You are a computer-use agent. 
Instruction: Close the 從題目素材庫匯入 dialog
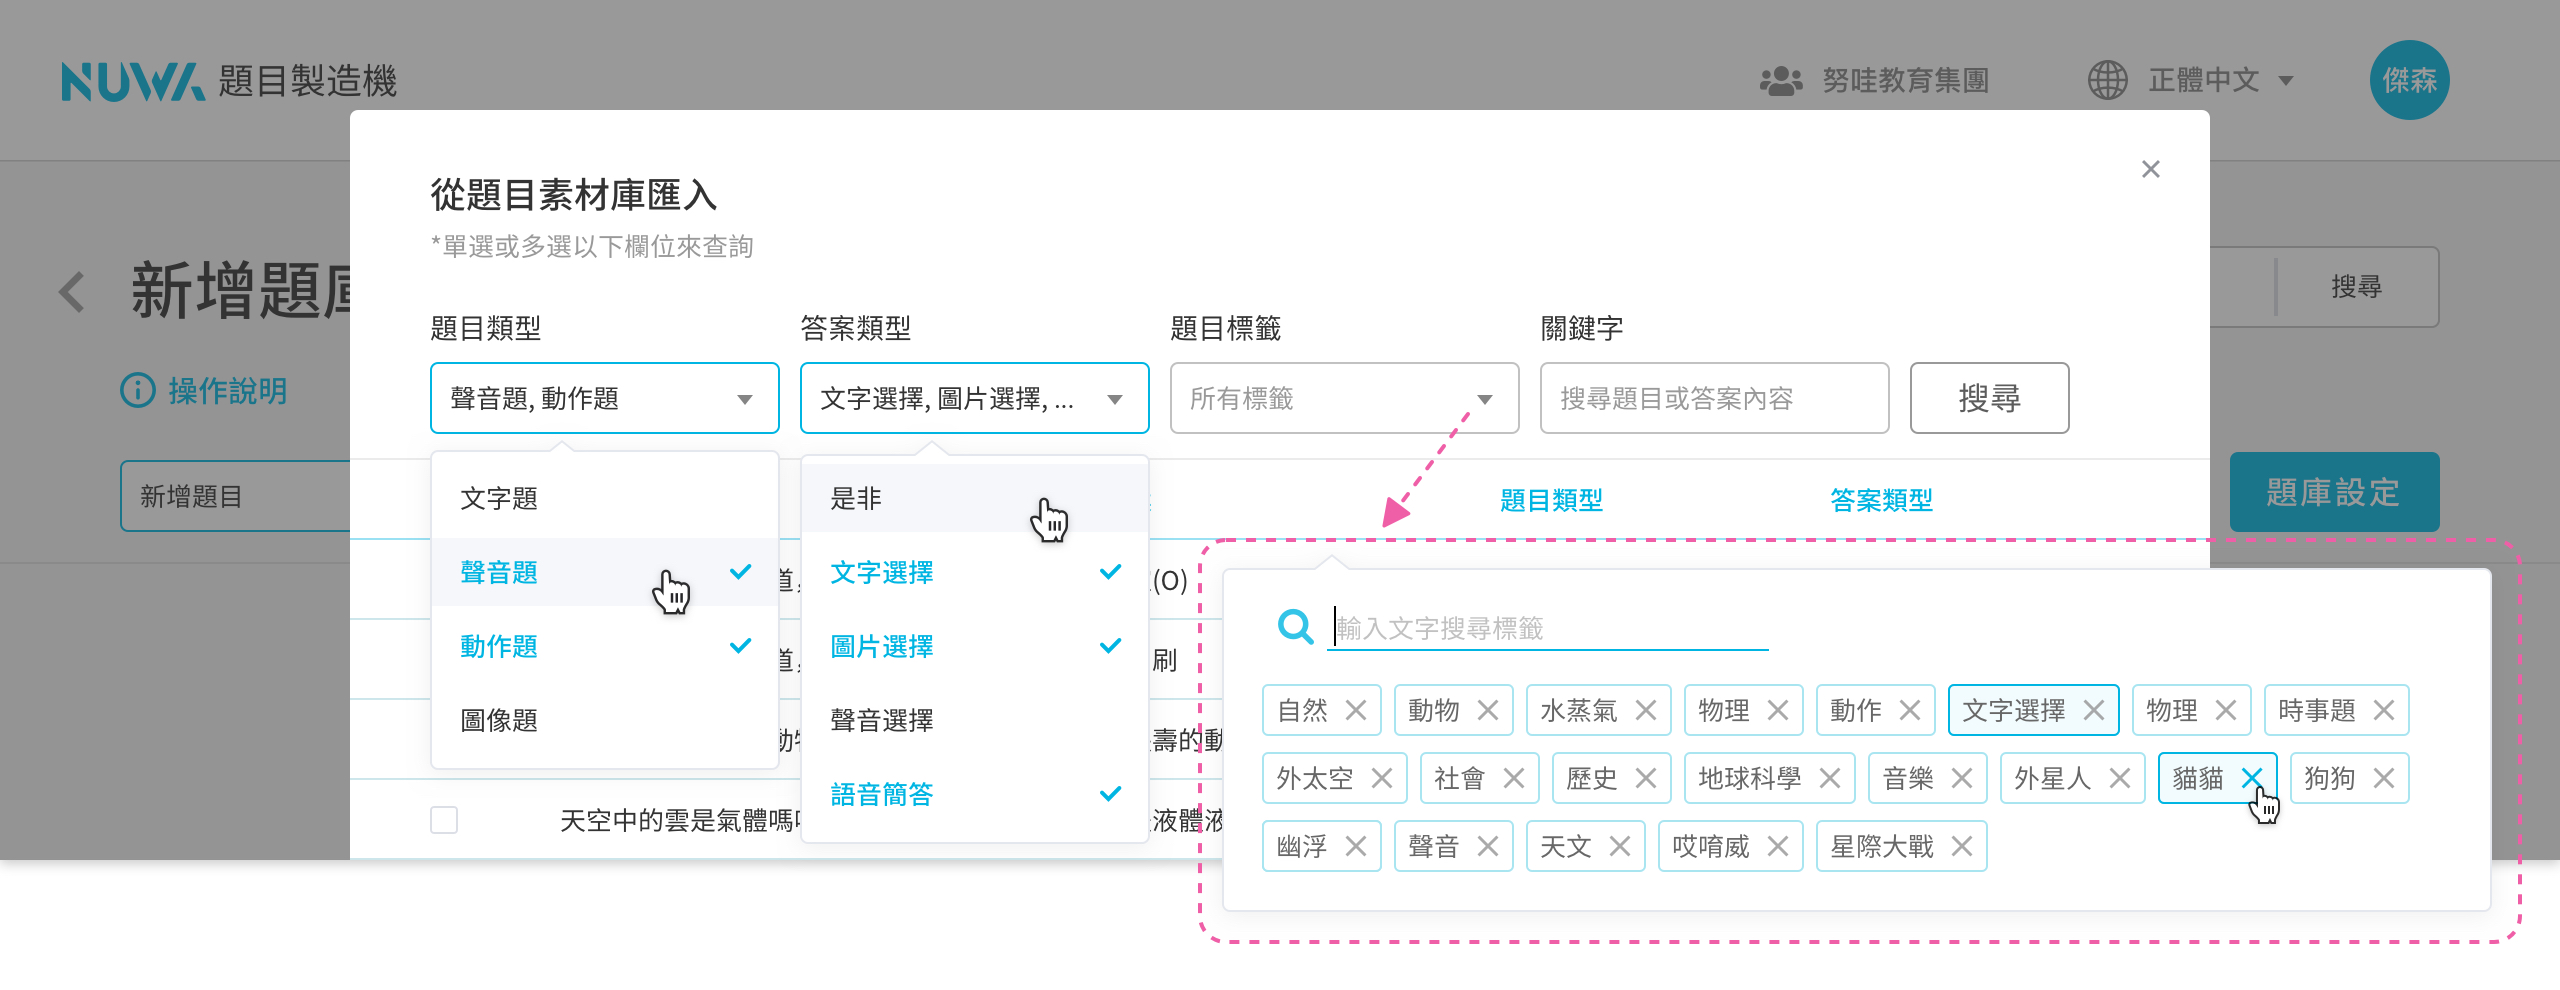2151,169
